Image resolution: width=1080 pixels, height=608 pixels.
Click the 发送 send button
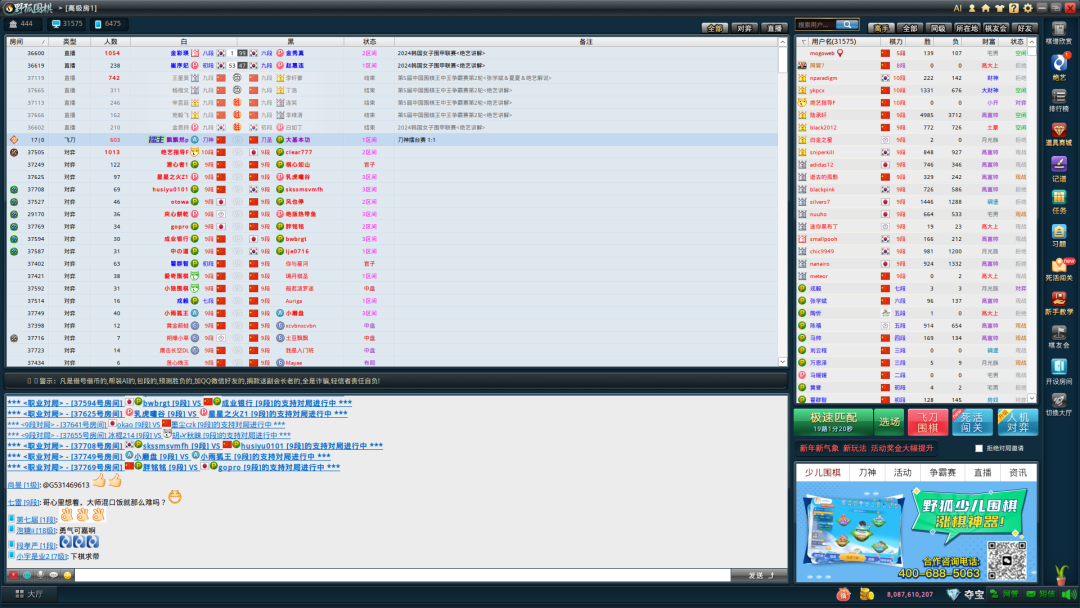pyautogui.click(x=757, y=576)
